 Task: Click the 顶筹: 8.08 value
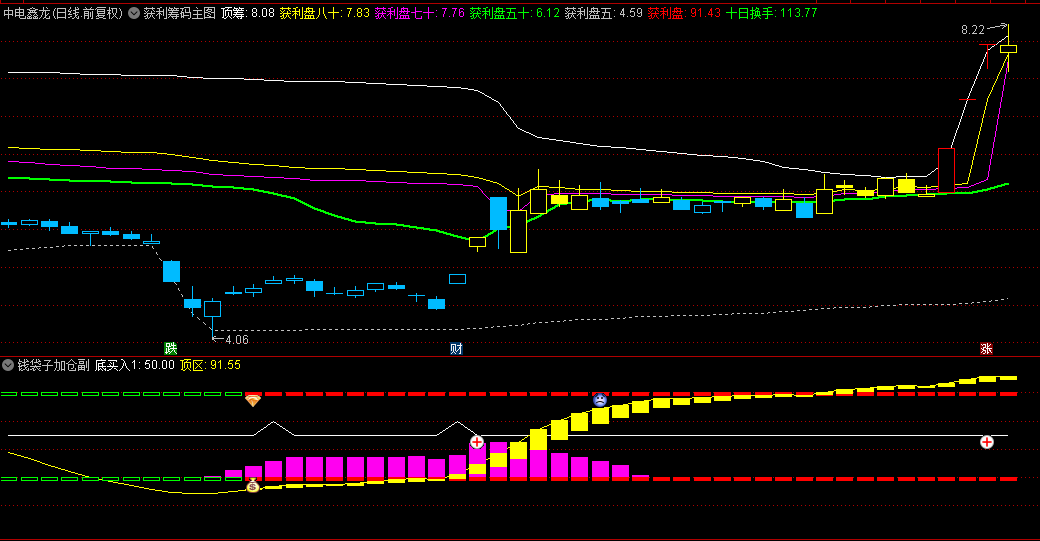[x=247, y=13]
